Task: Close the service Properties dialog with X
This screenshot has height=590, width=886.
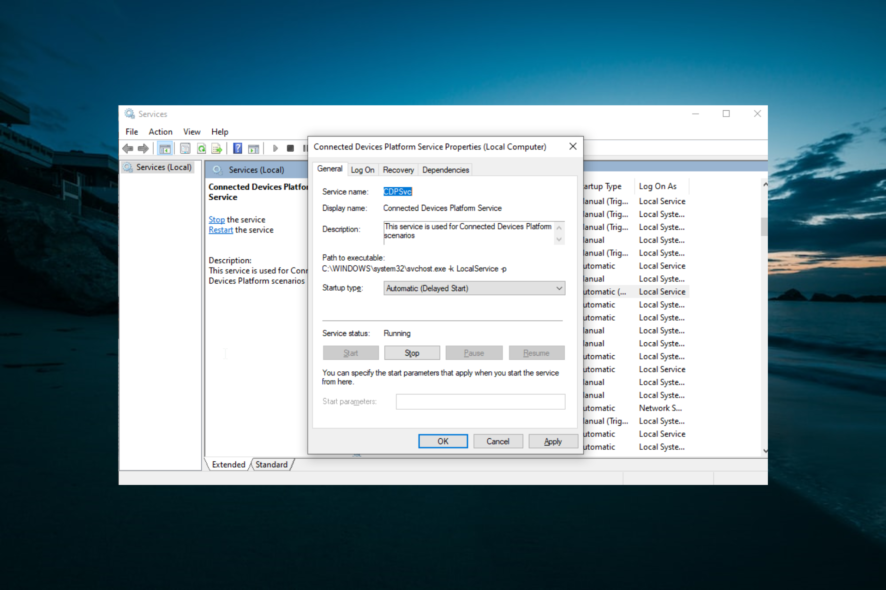Action: click(x=573, y=146)
